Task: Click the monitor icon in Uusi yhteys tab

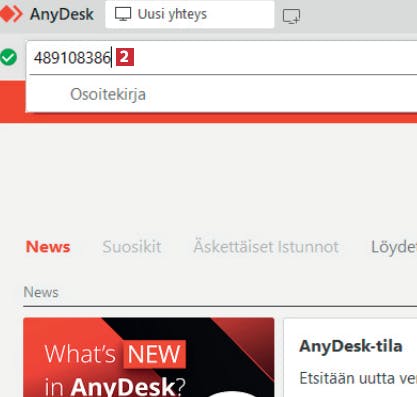Action: 123,14
